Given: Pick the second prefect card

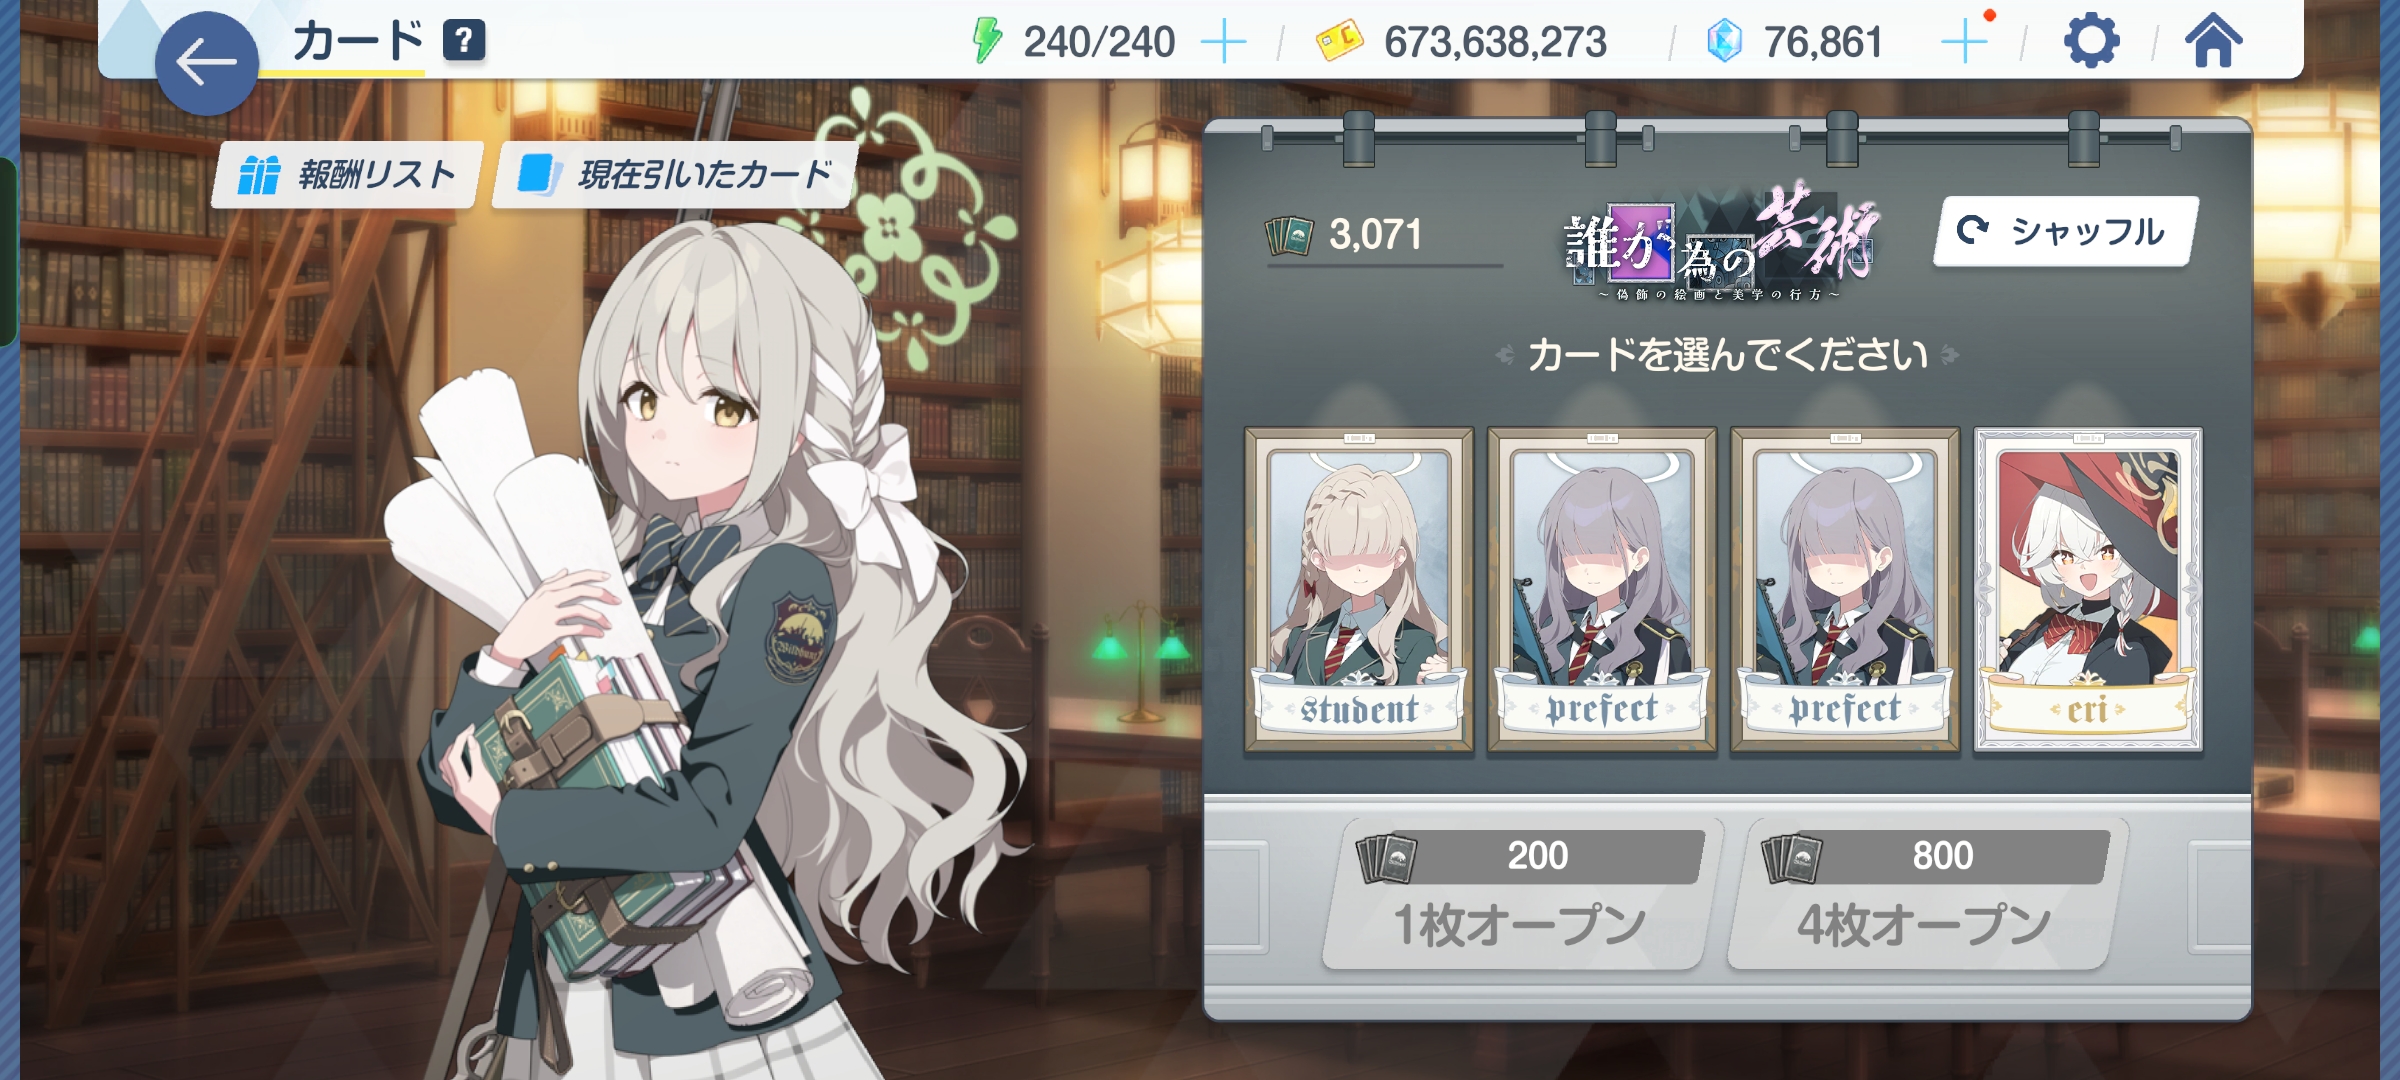Looking at the screenshot, I should click(1845, 590).
